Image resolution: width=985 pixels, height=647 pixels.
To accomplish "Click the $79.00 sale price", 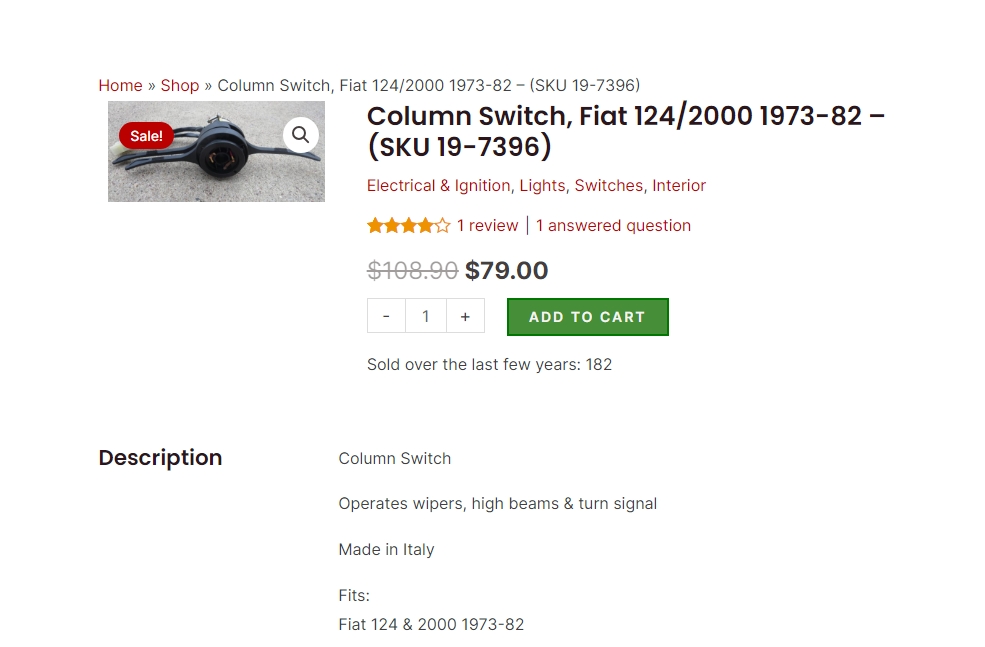I will coord(507,270).
